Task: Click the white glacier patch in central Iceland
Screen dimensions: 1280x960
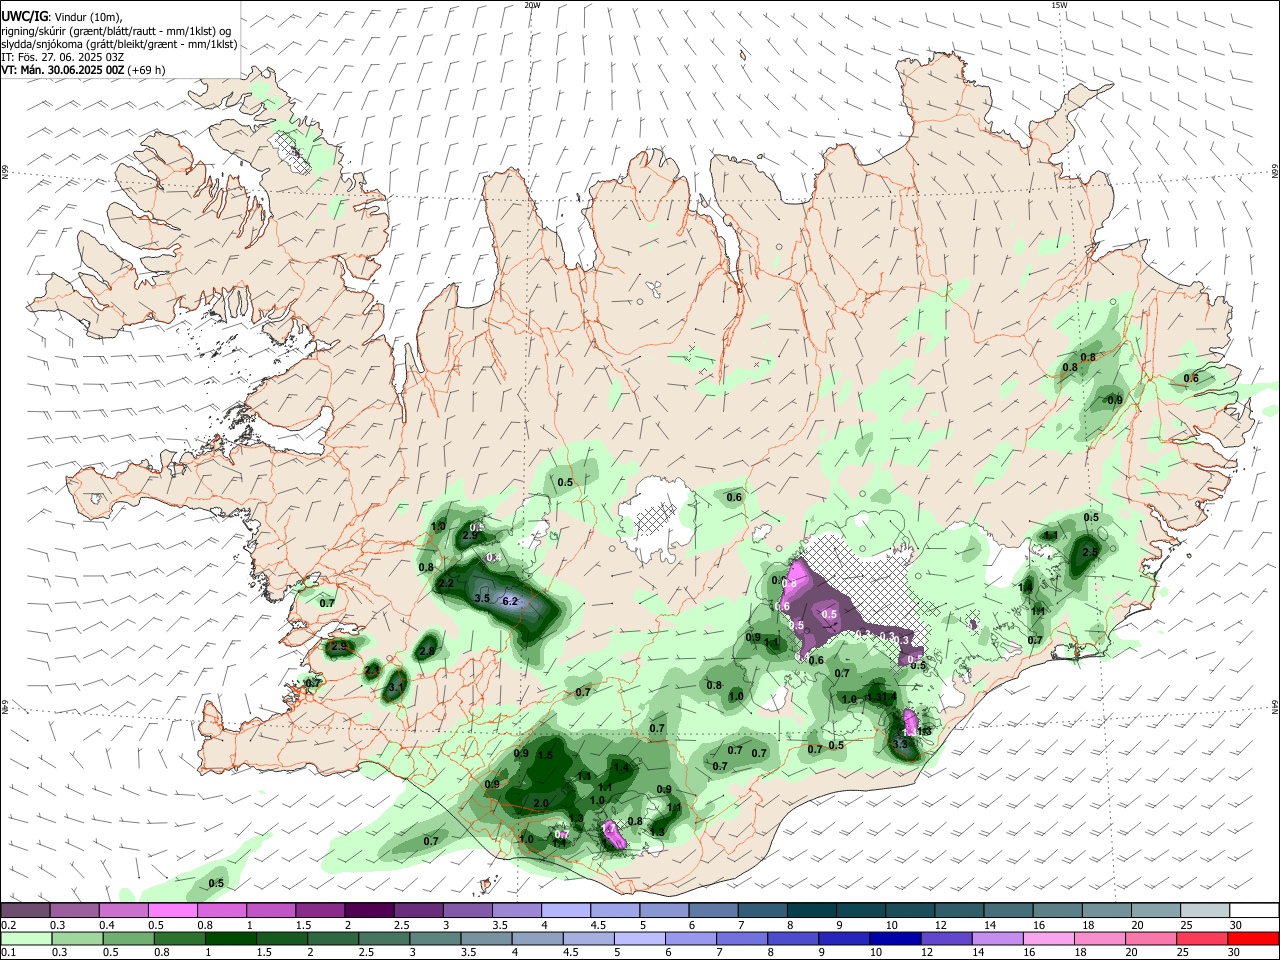Action: pos(655,516)
